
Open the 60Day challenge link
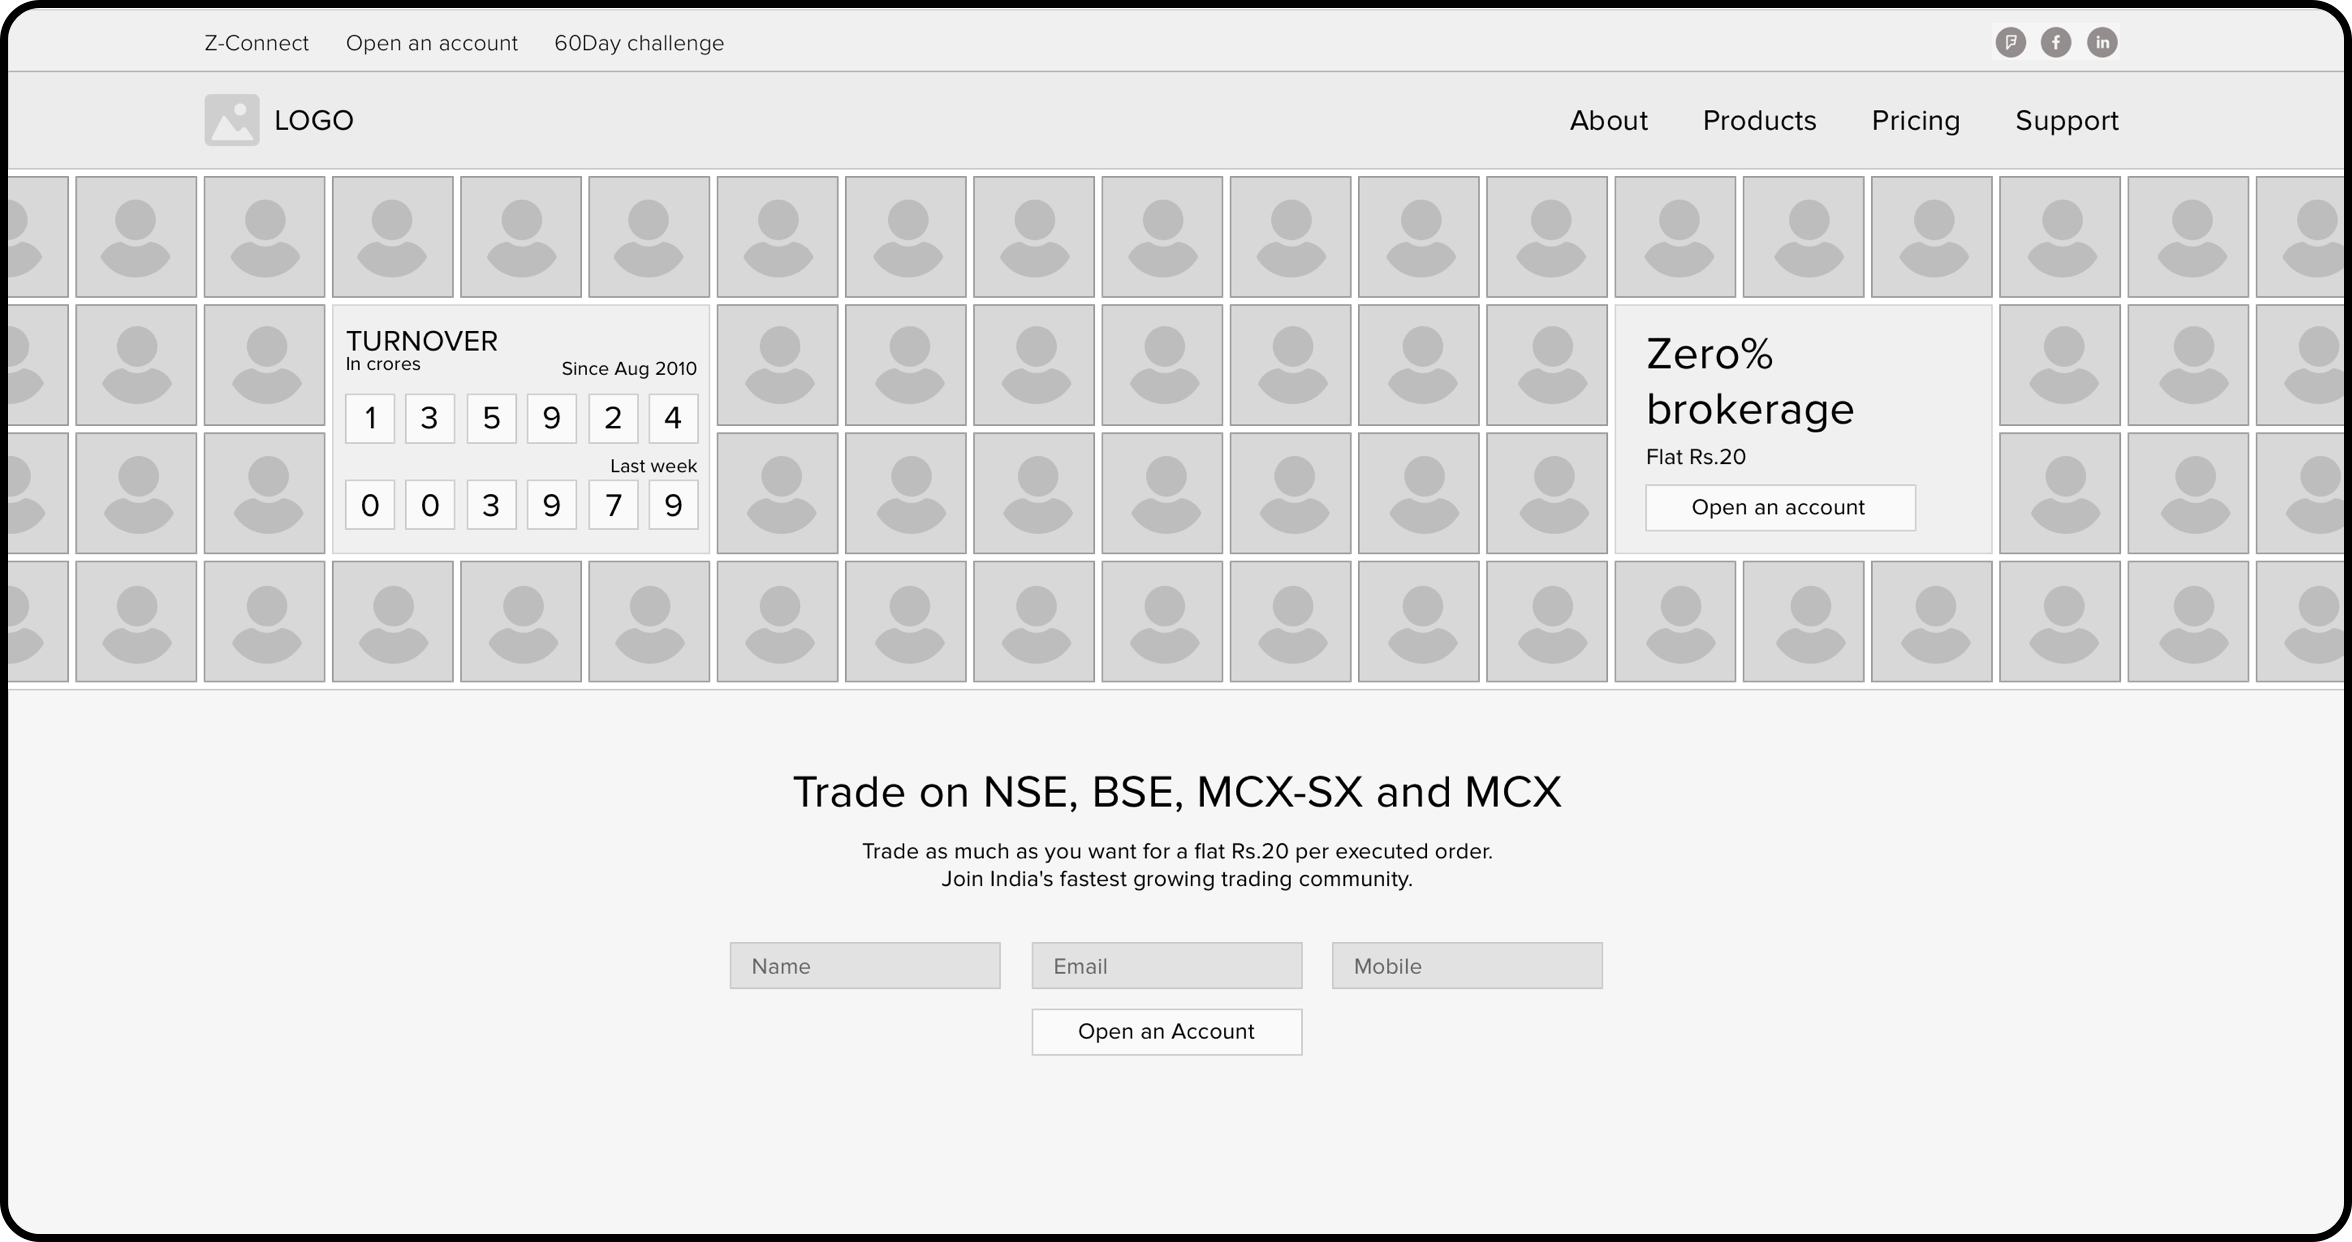(639, 43)
